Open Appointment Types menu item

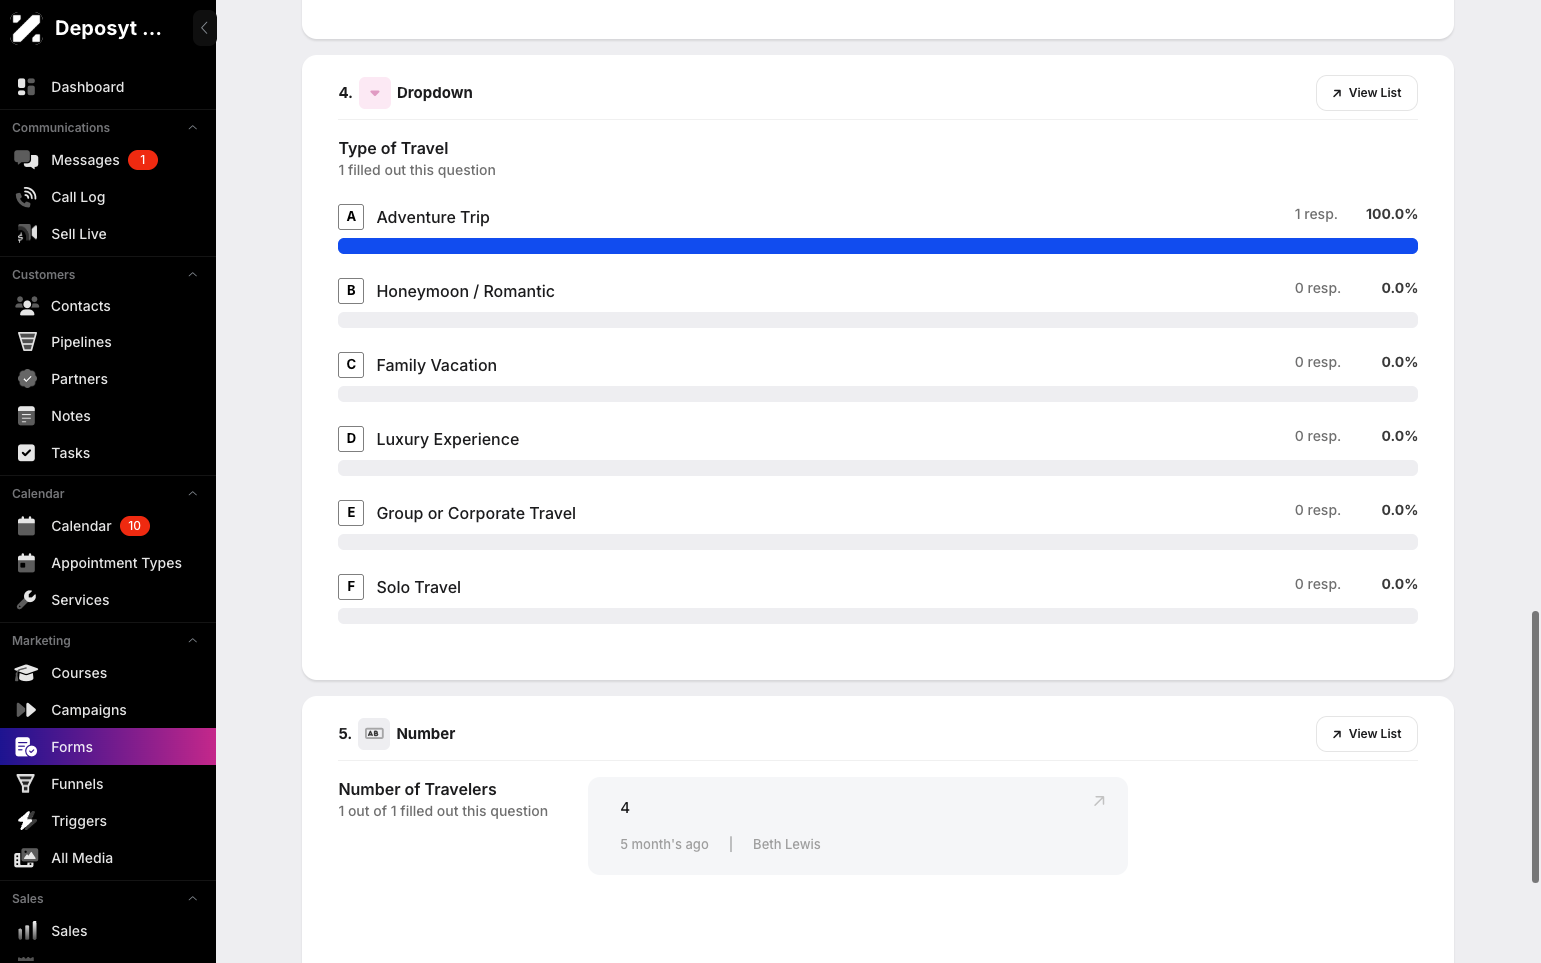tap(108, 563)
